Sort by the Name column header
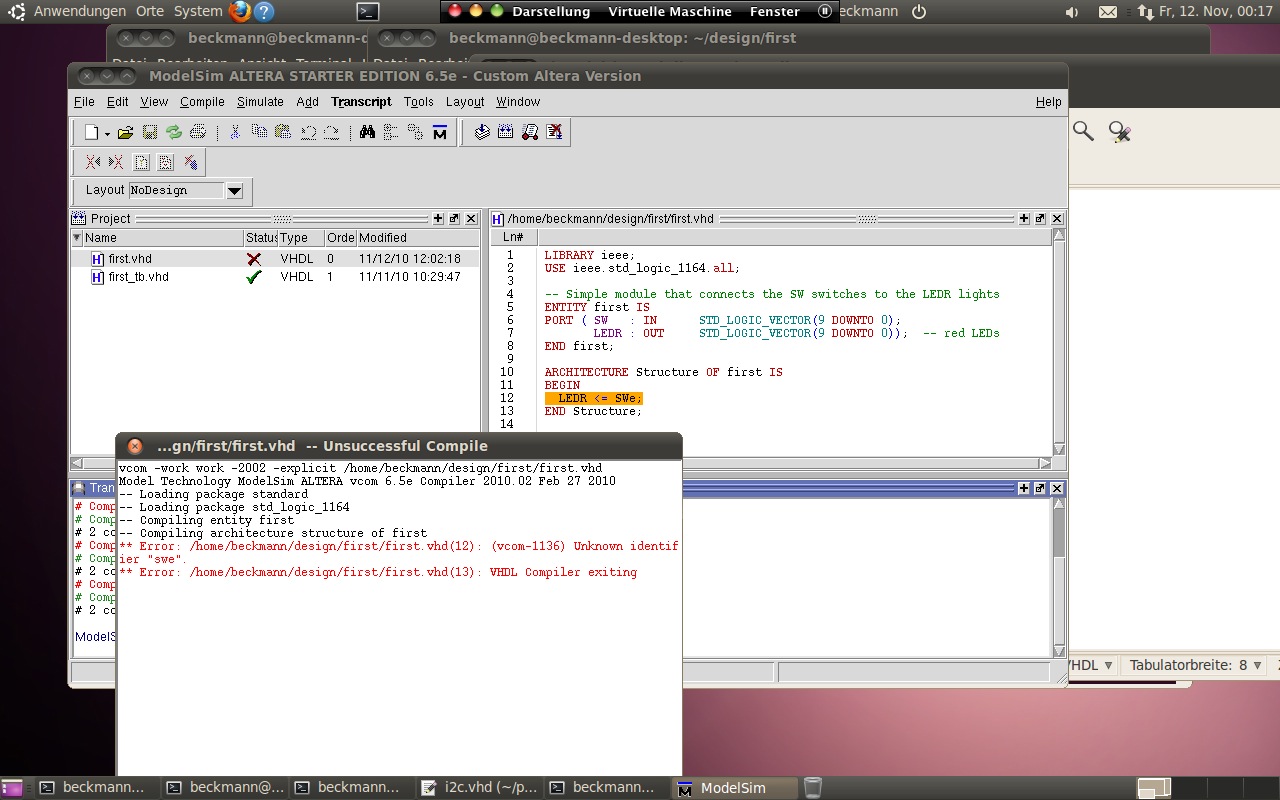Viewport: 1280px width, 800px height. [163, 238]
